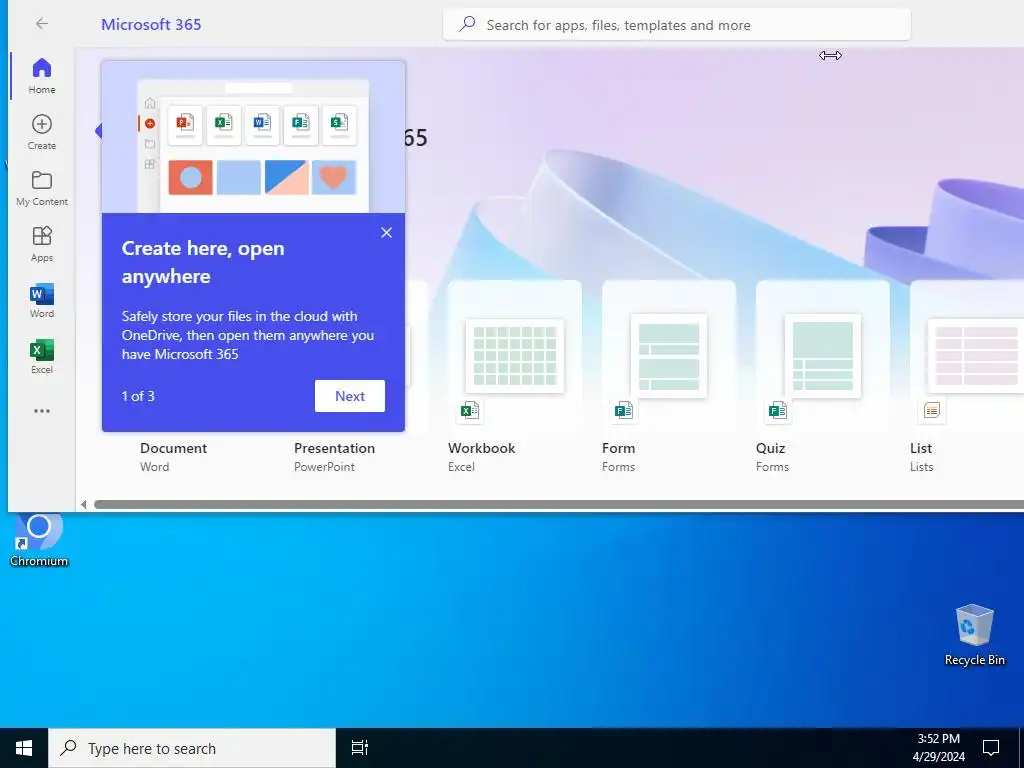The width and height of the screenshot is (1024, 768).
Task: Click the Lists icon on the List card
Action: tap(932, 410)
